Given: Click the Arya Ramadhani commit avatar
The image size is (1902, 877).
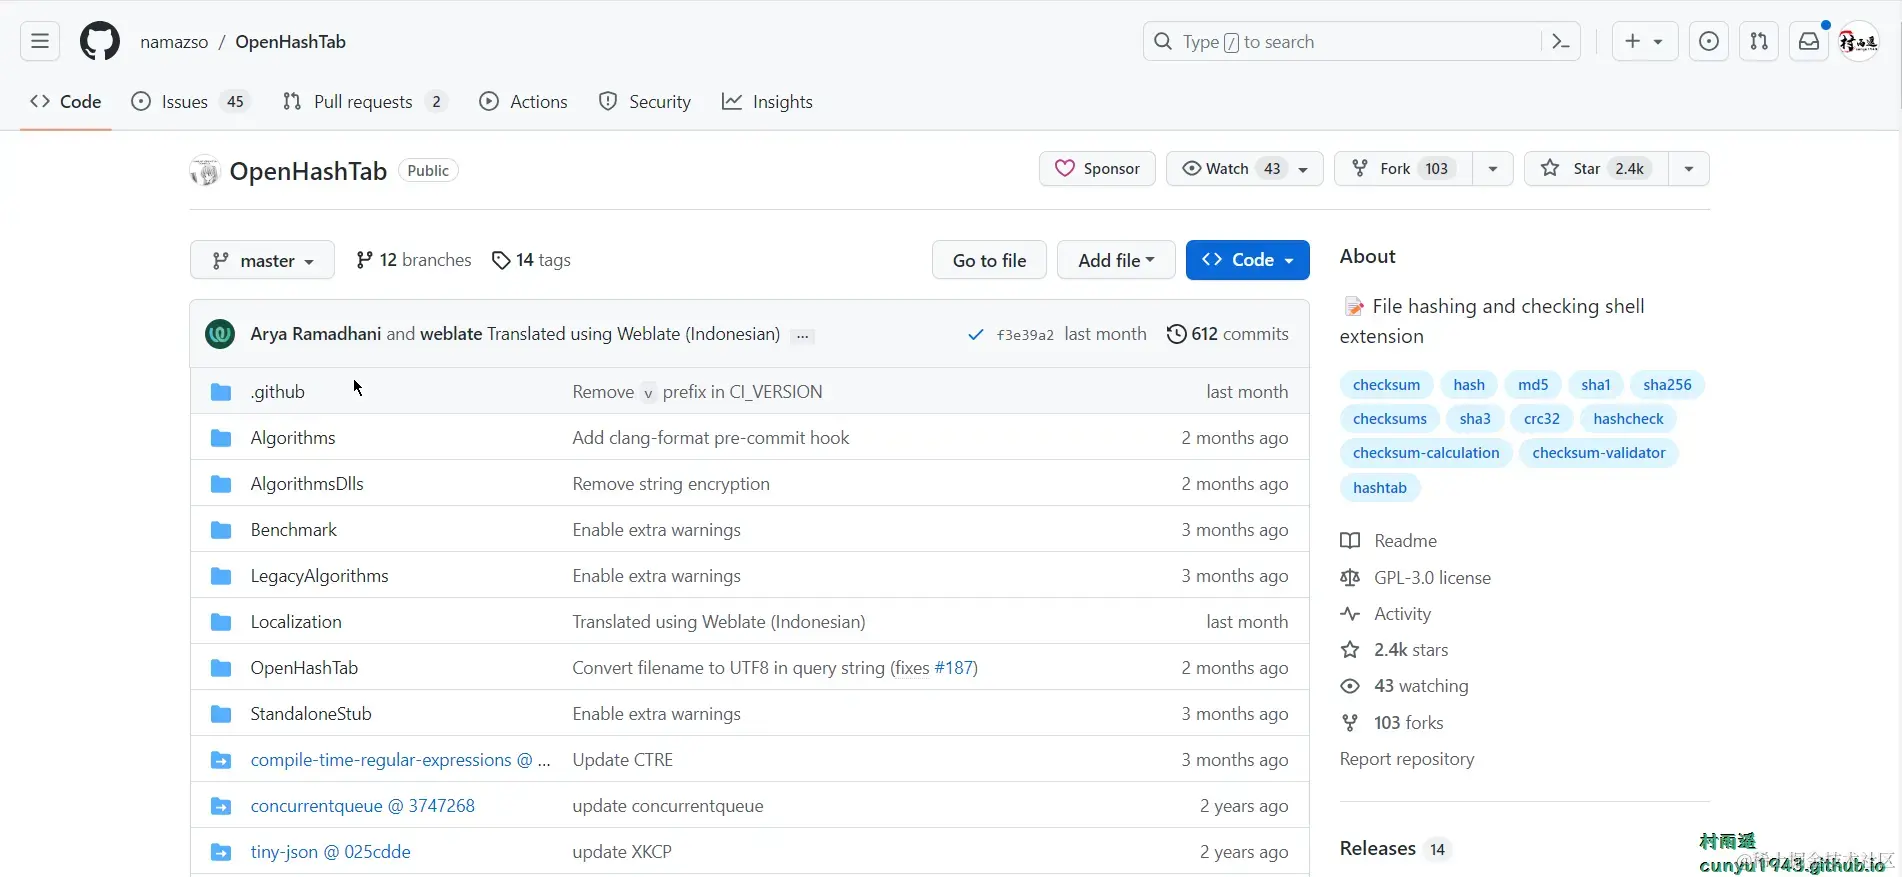Looking at the screenshot, I should click(x=220, y=334).
